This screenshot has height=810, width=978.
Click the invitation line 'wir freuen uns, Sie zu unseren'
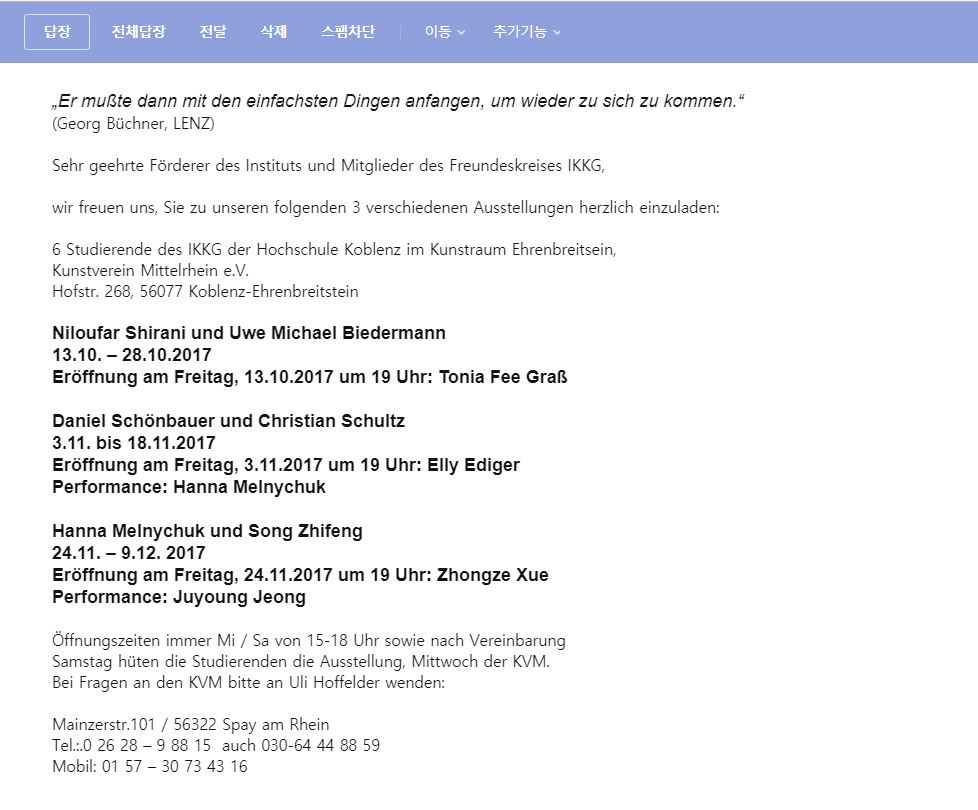click(x=386, y=208)
